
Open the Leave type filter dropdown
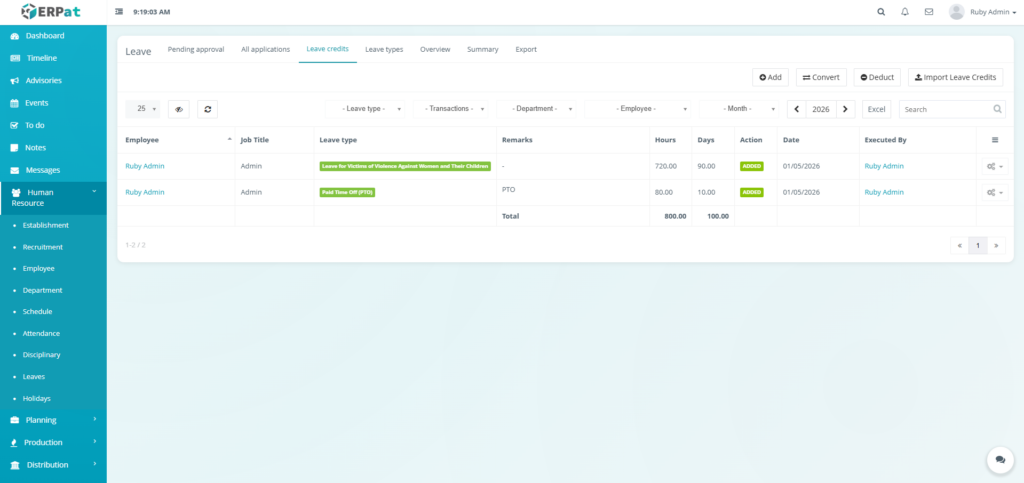pyautogui.click(x=366, y=109)
